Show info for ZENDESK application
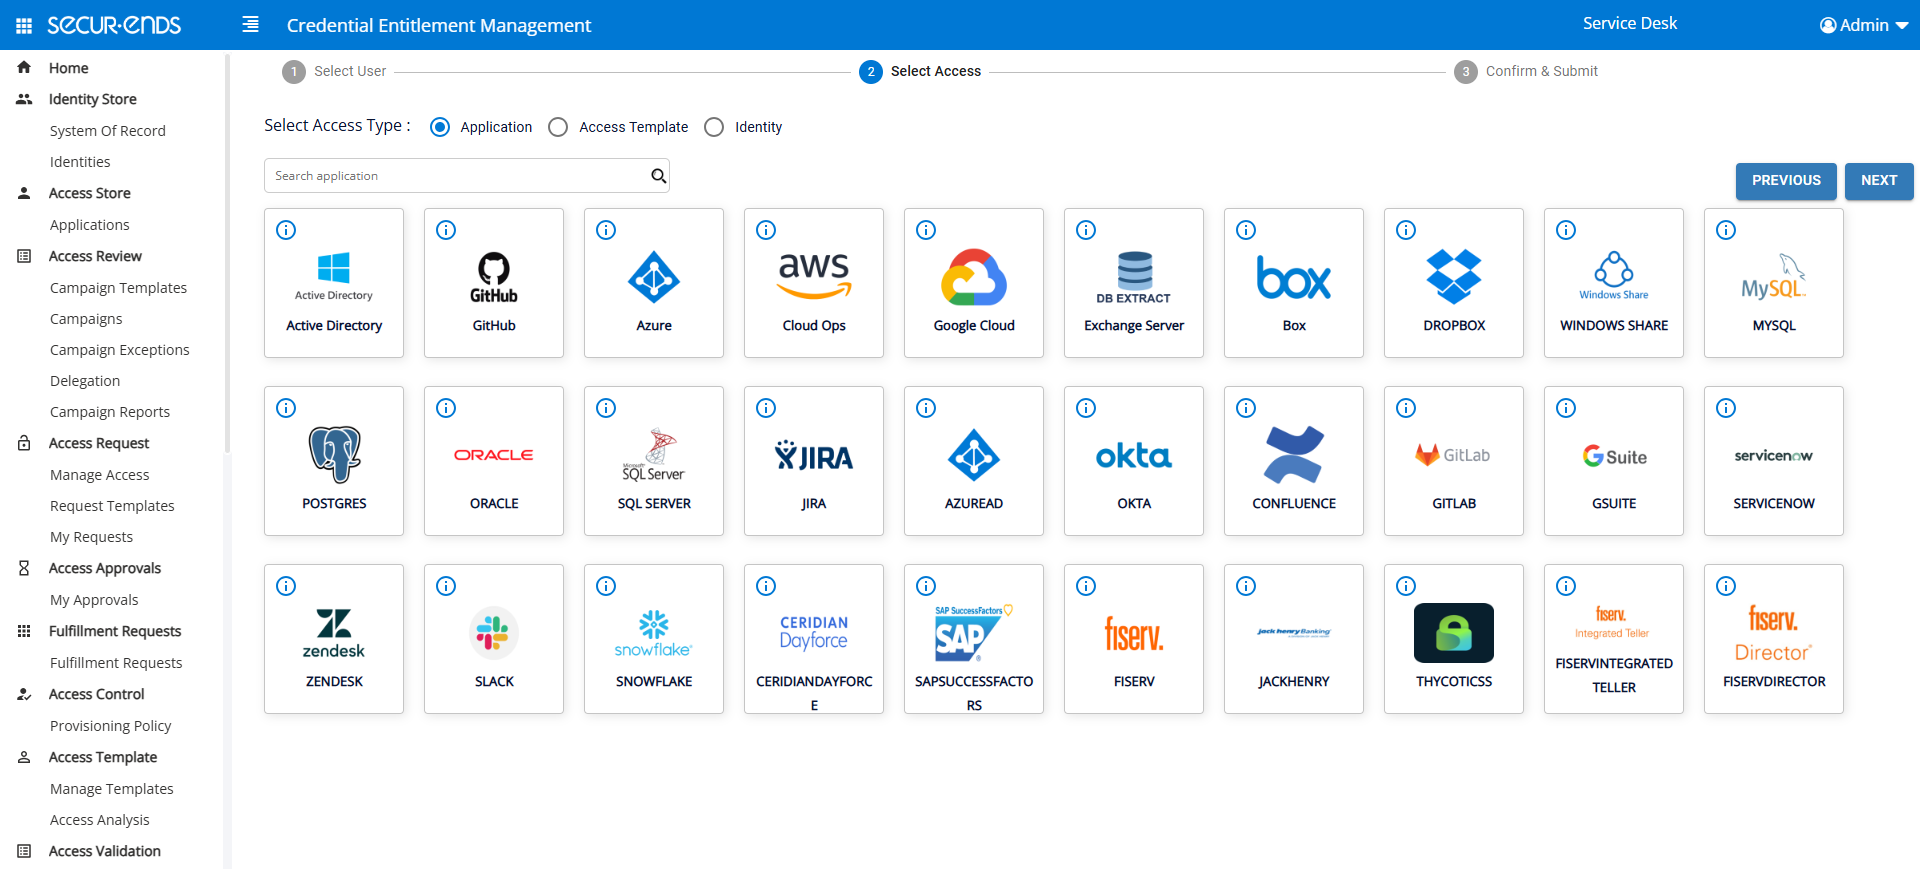Viewport: 1920px width, 869px height. click(x=286, y=586)
